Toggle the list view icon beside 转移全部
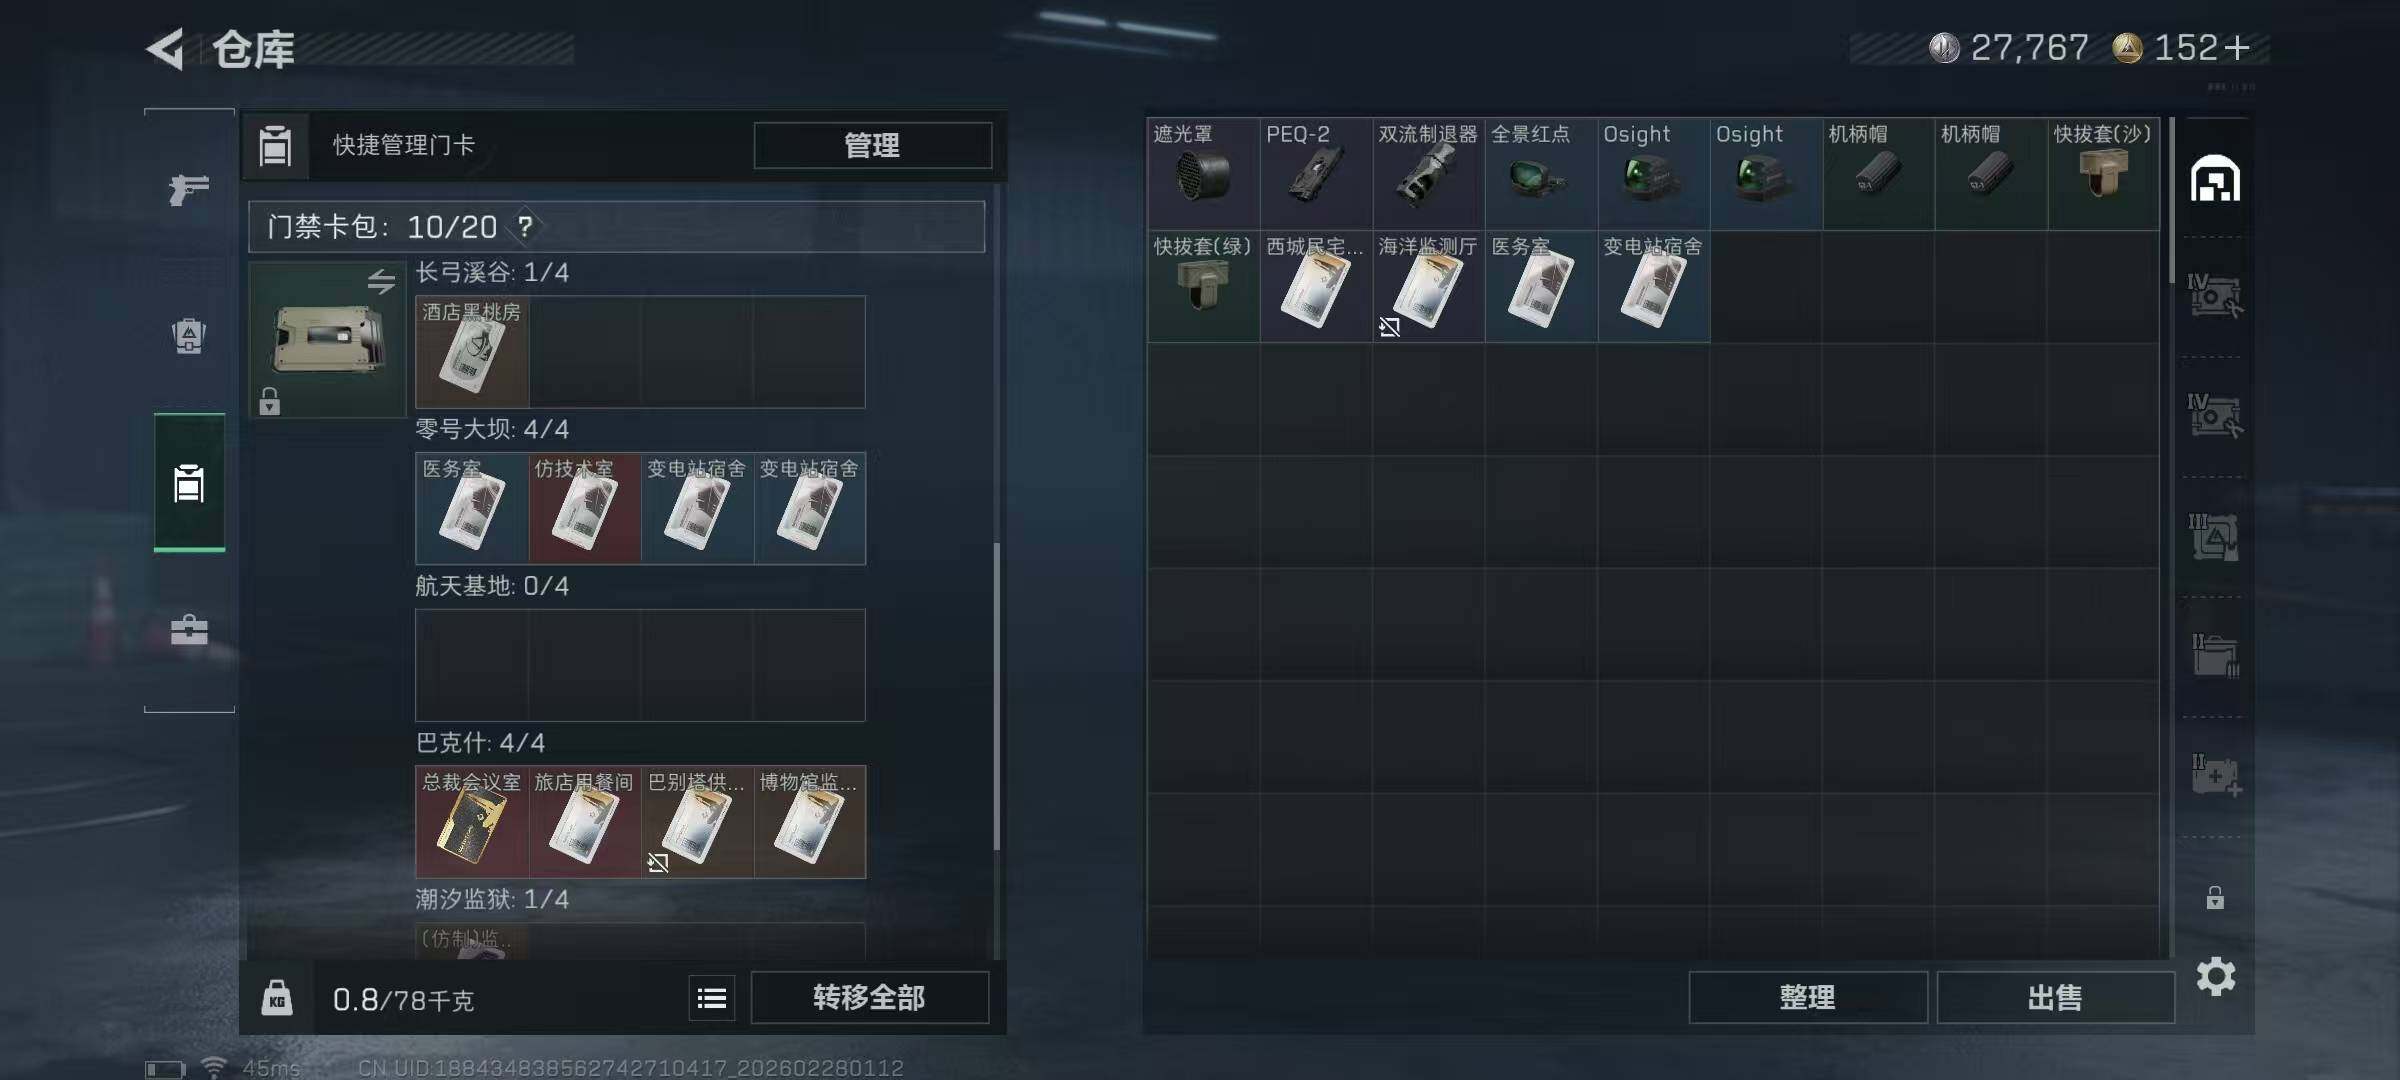 click(x=712, y=998)
